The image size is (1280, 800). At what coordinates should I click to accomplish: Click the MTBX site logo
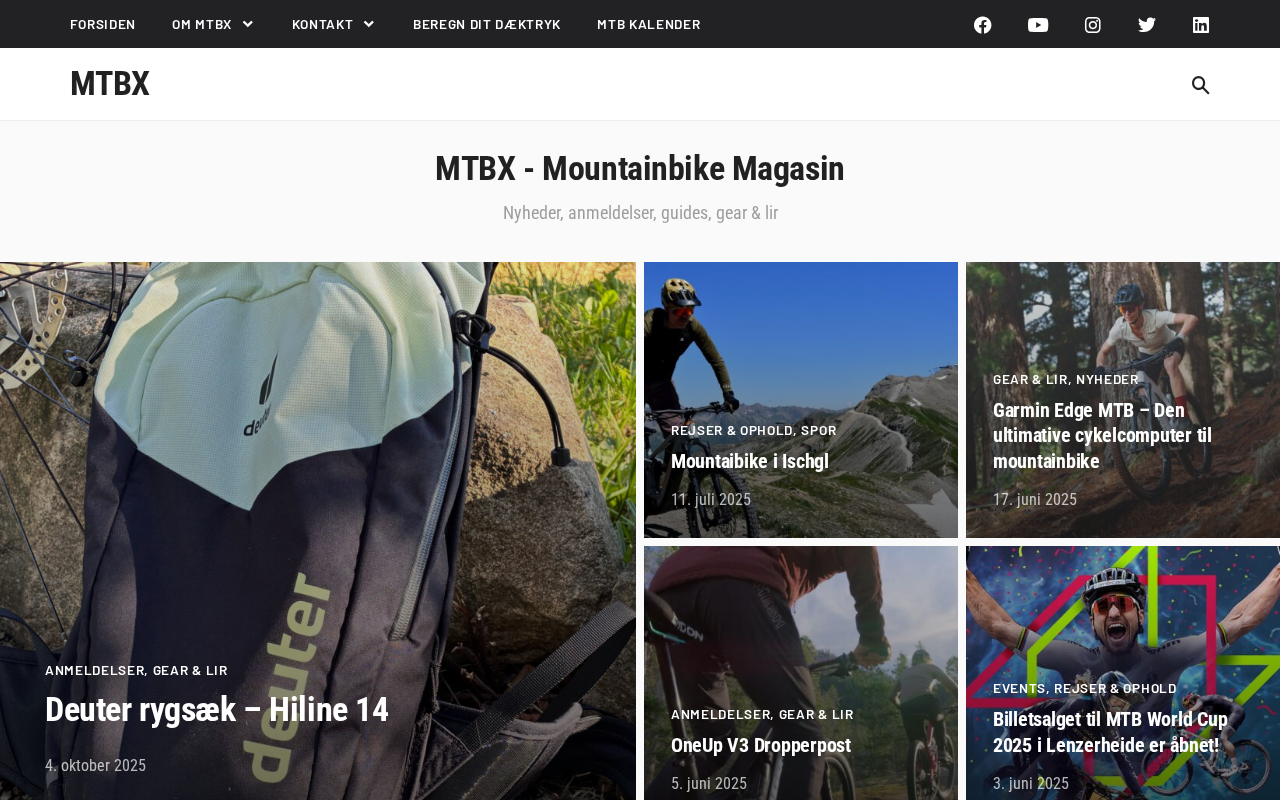click(110, 84)
